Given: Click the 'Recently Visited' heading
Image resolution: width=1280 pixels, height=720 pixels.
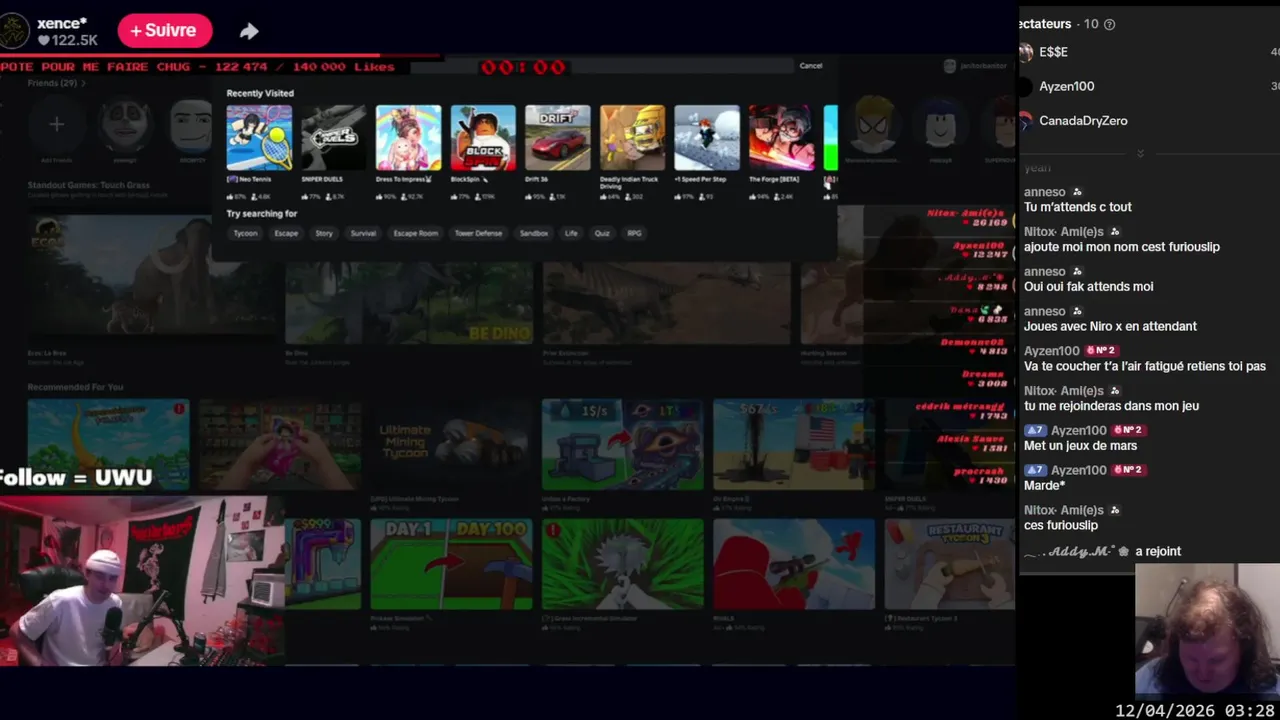Looking at the screenshot, I should (260, 93).
